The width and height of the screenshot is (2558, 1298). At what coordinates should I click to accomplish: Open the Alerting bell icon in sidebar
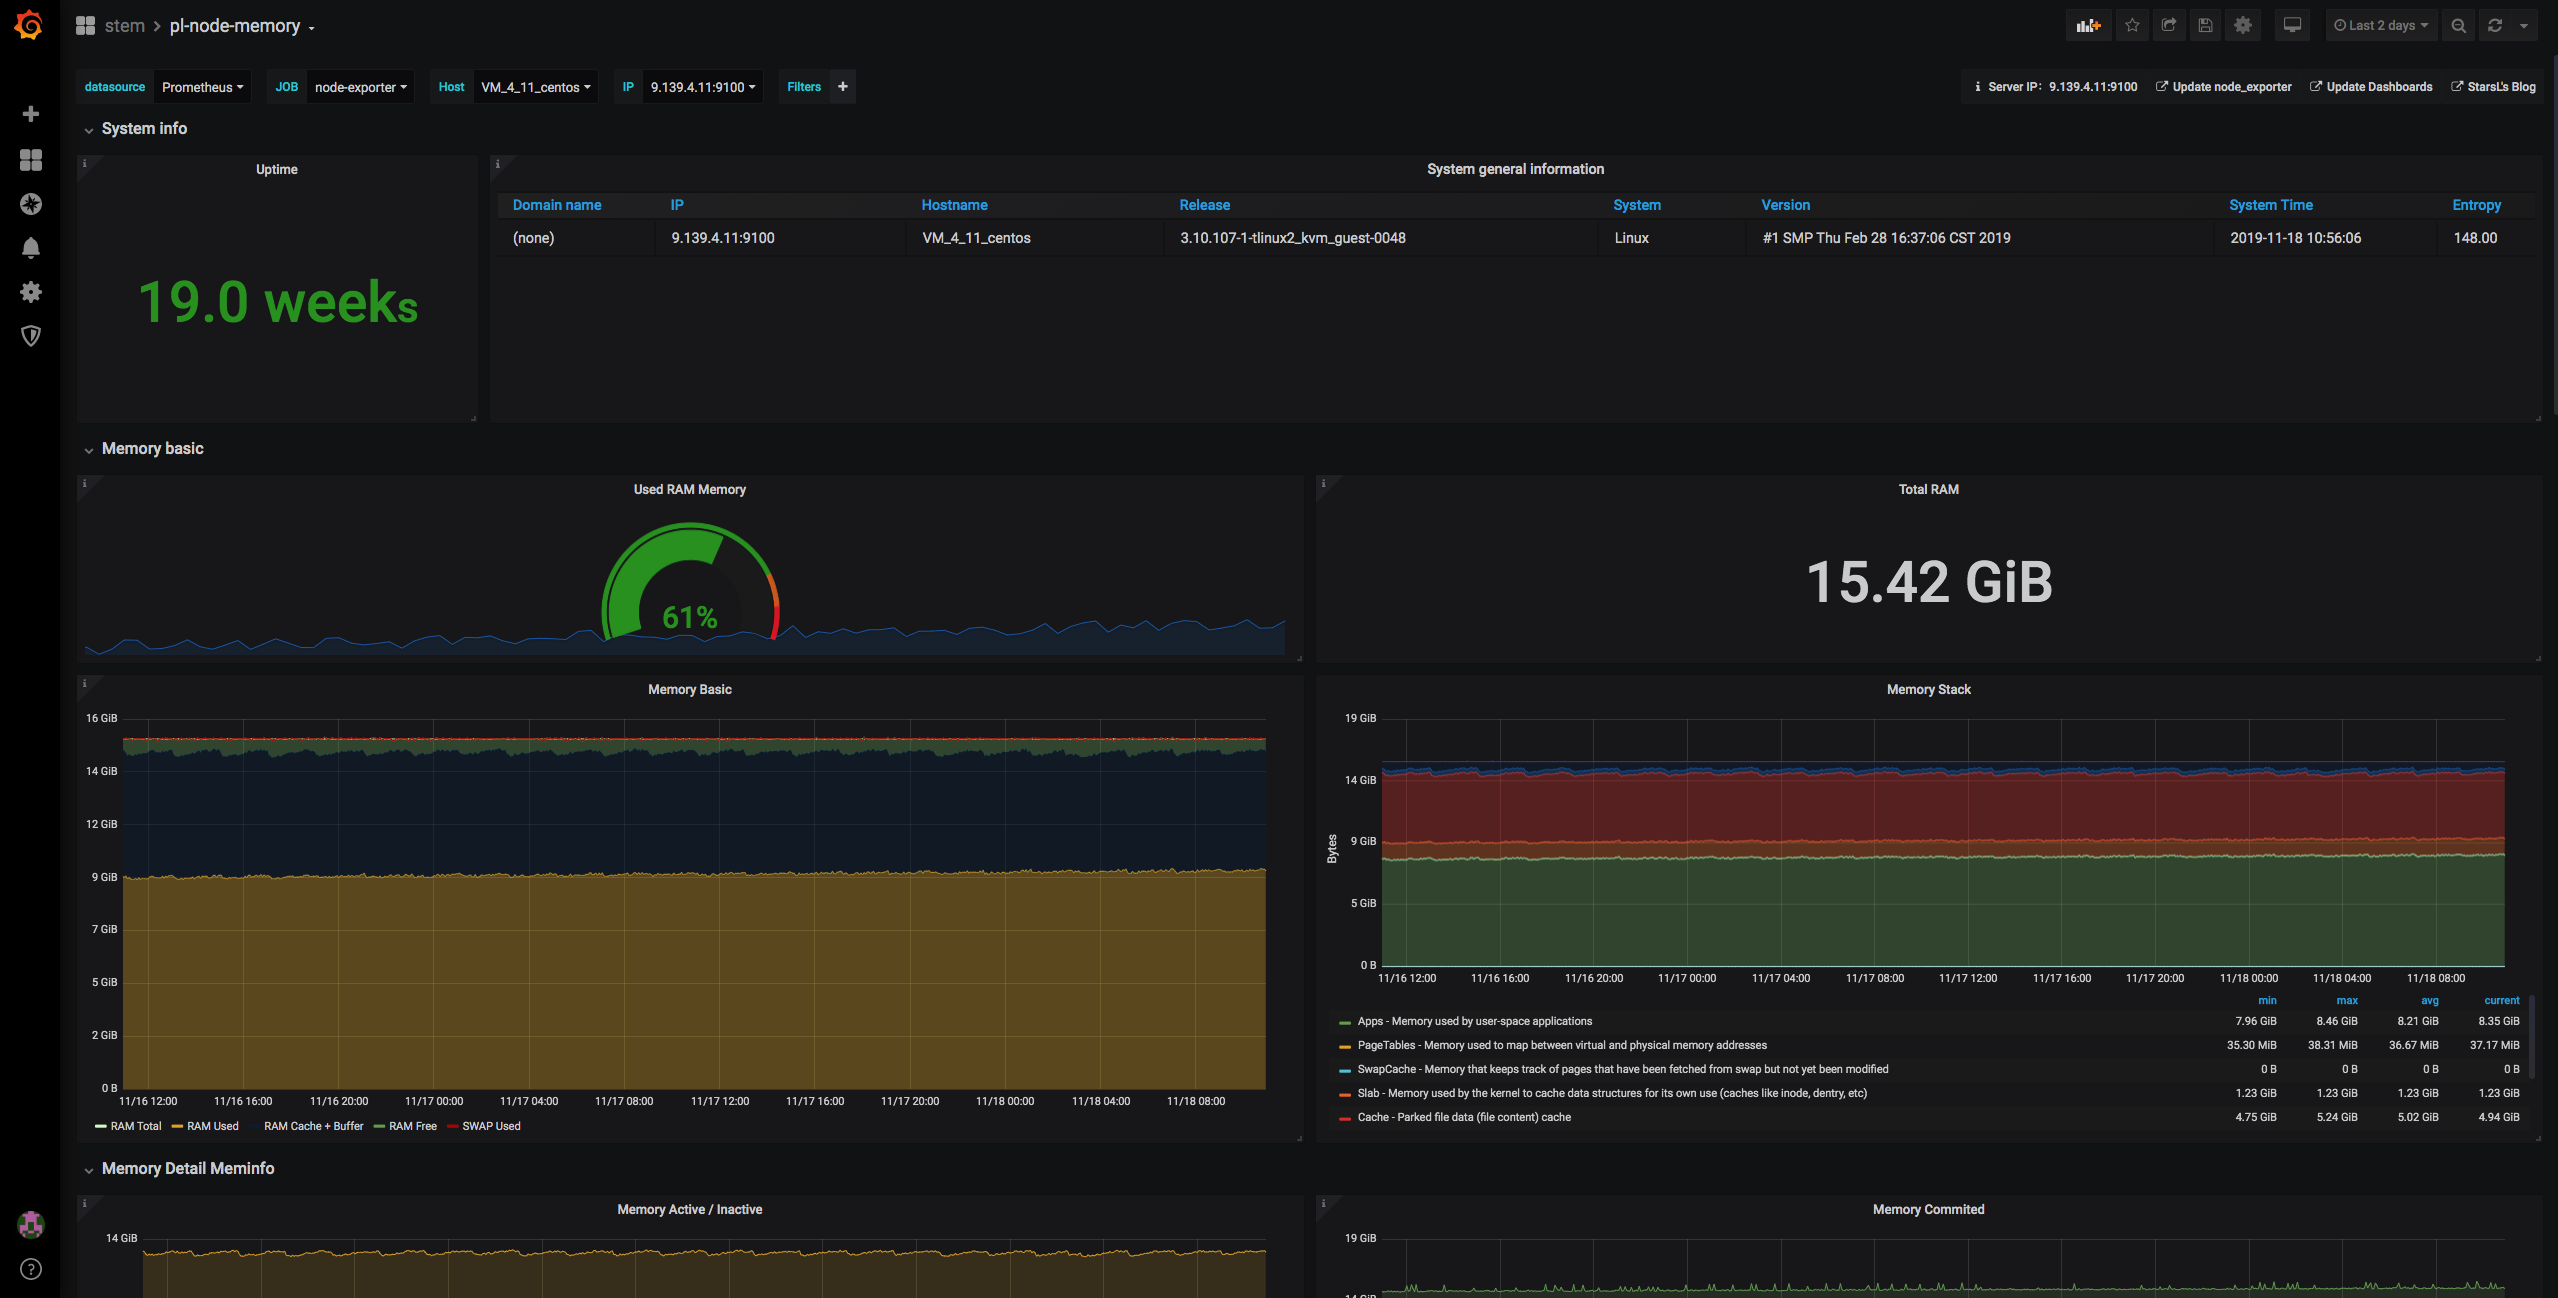click(x=31, y=248)
